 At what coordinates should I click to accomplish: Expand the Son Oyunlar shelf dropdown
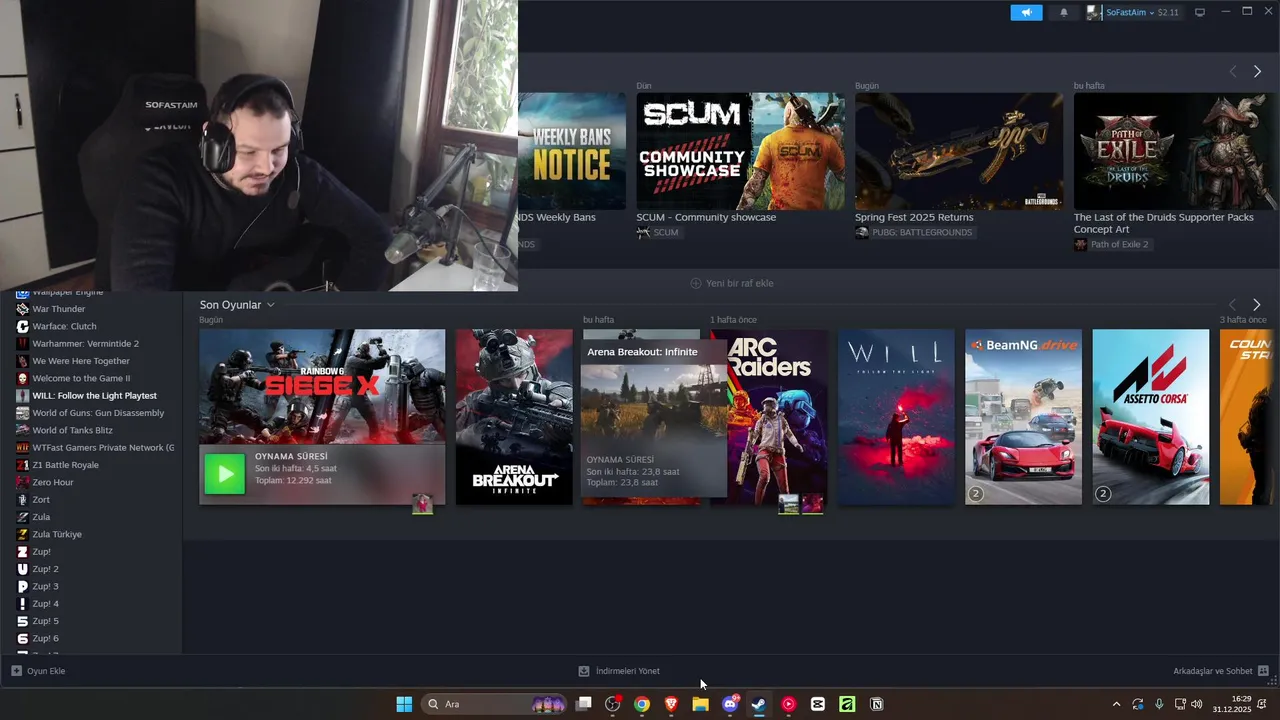point(270,305)
